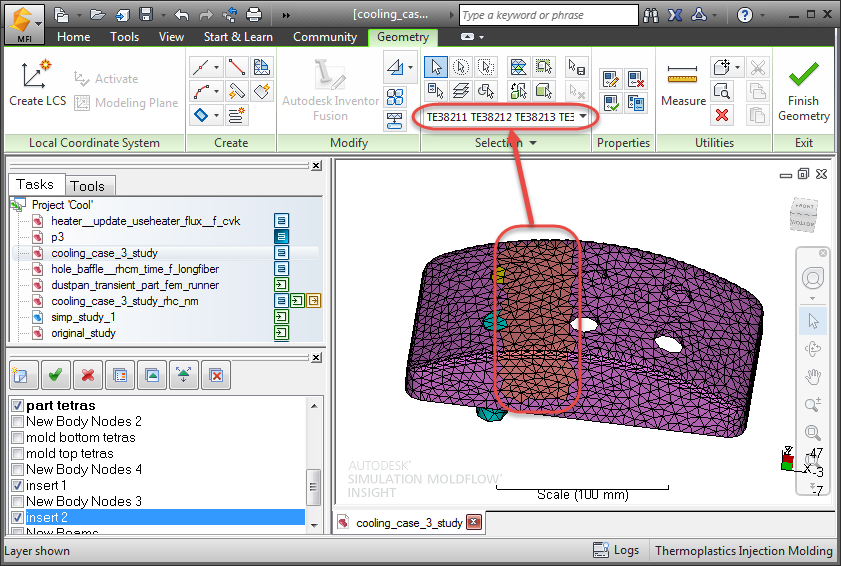Click the Thermoplastics Injection Molding status label
This screenshot has width=841, height=566.
click(x=743, y=550)
